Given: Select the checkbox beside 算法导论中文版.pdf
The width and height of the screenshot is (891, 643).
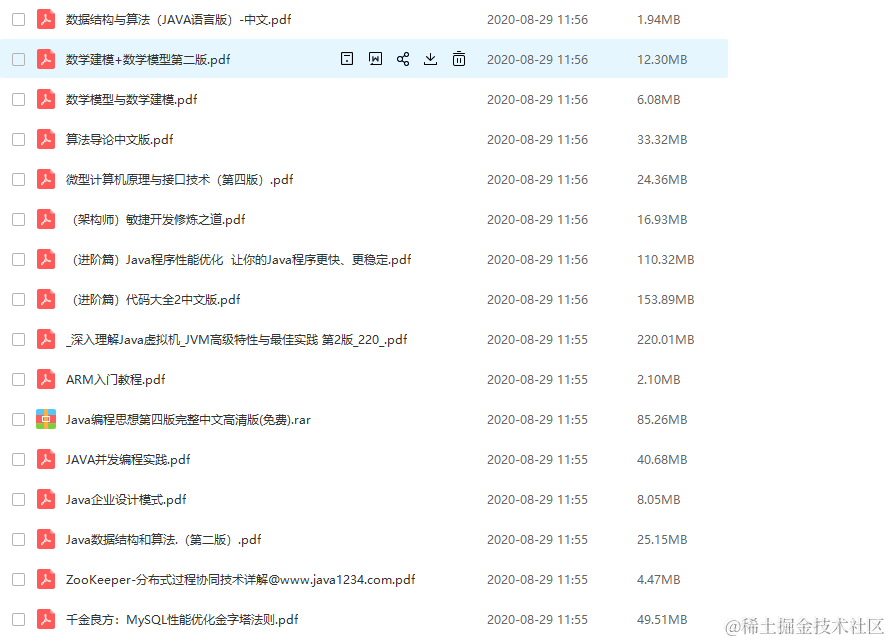Looking at the screenshot, I should coord(18,139).
